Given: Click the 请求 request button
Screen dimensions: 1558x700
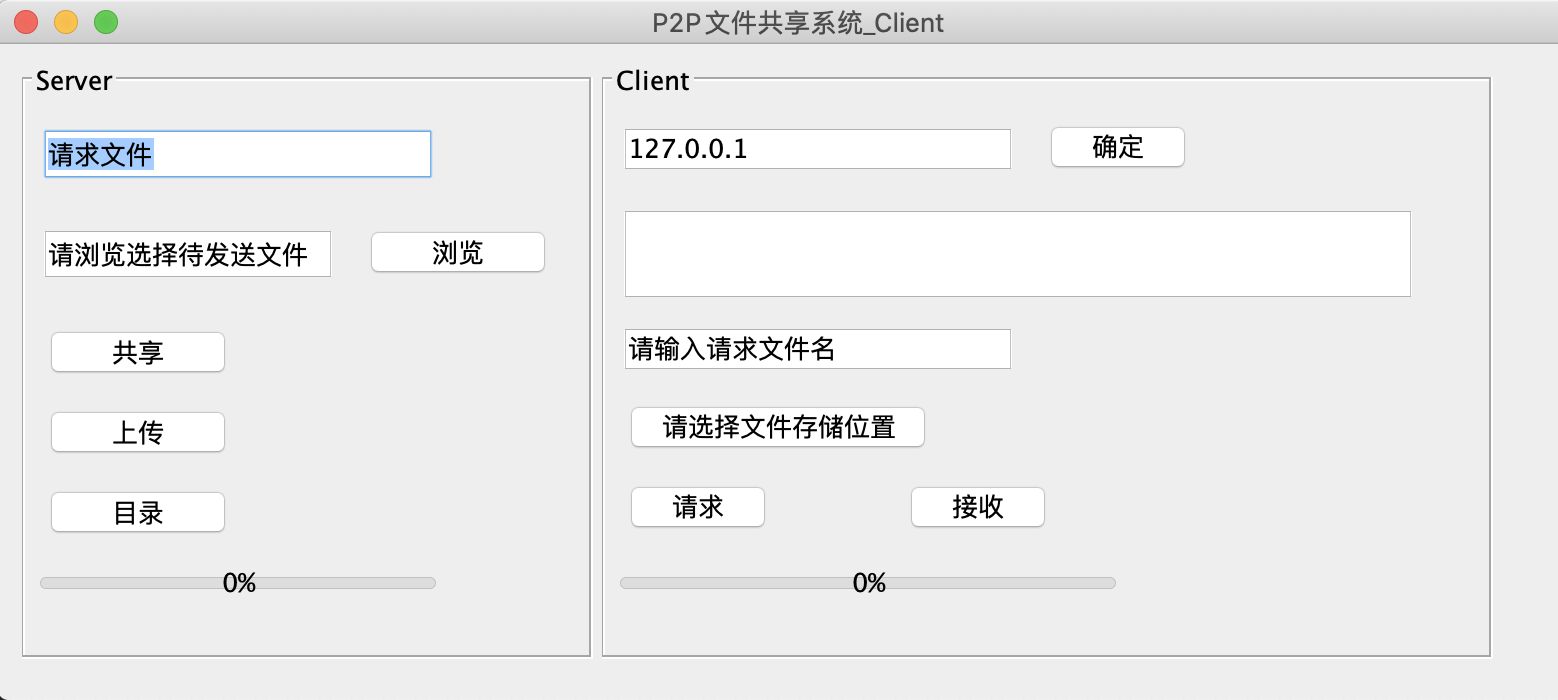Looking at the screenshot, I should (698, 507).
